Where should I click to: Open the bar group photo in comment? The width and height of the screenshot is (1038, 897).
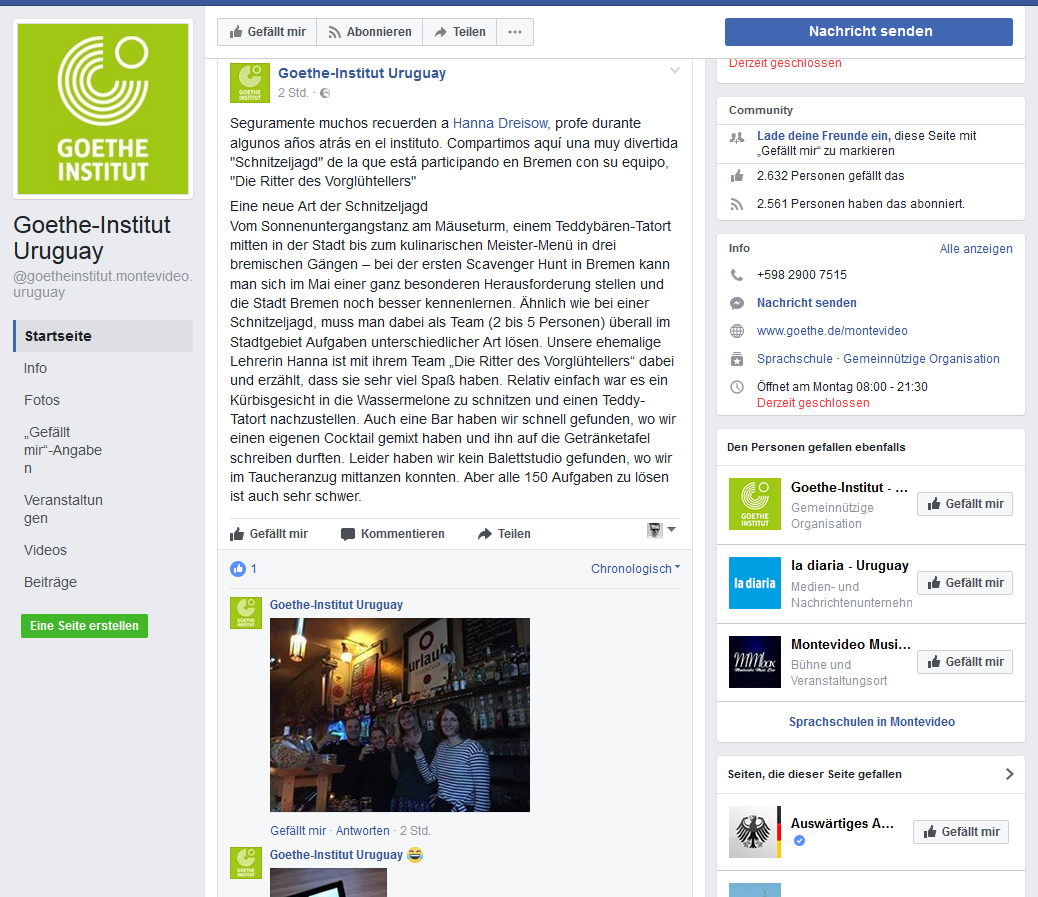click(x=399, y=714)
